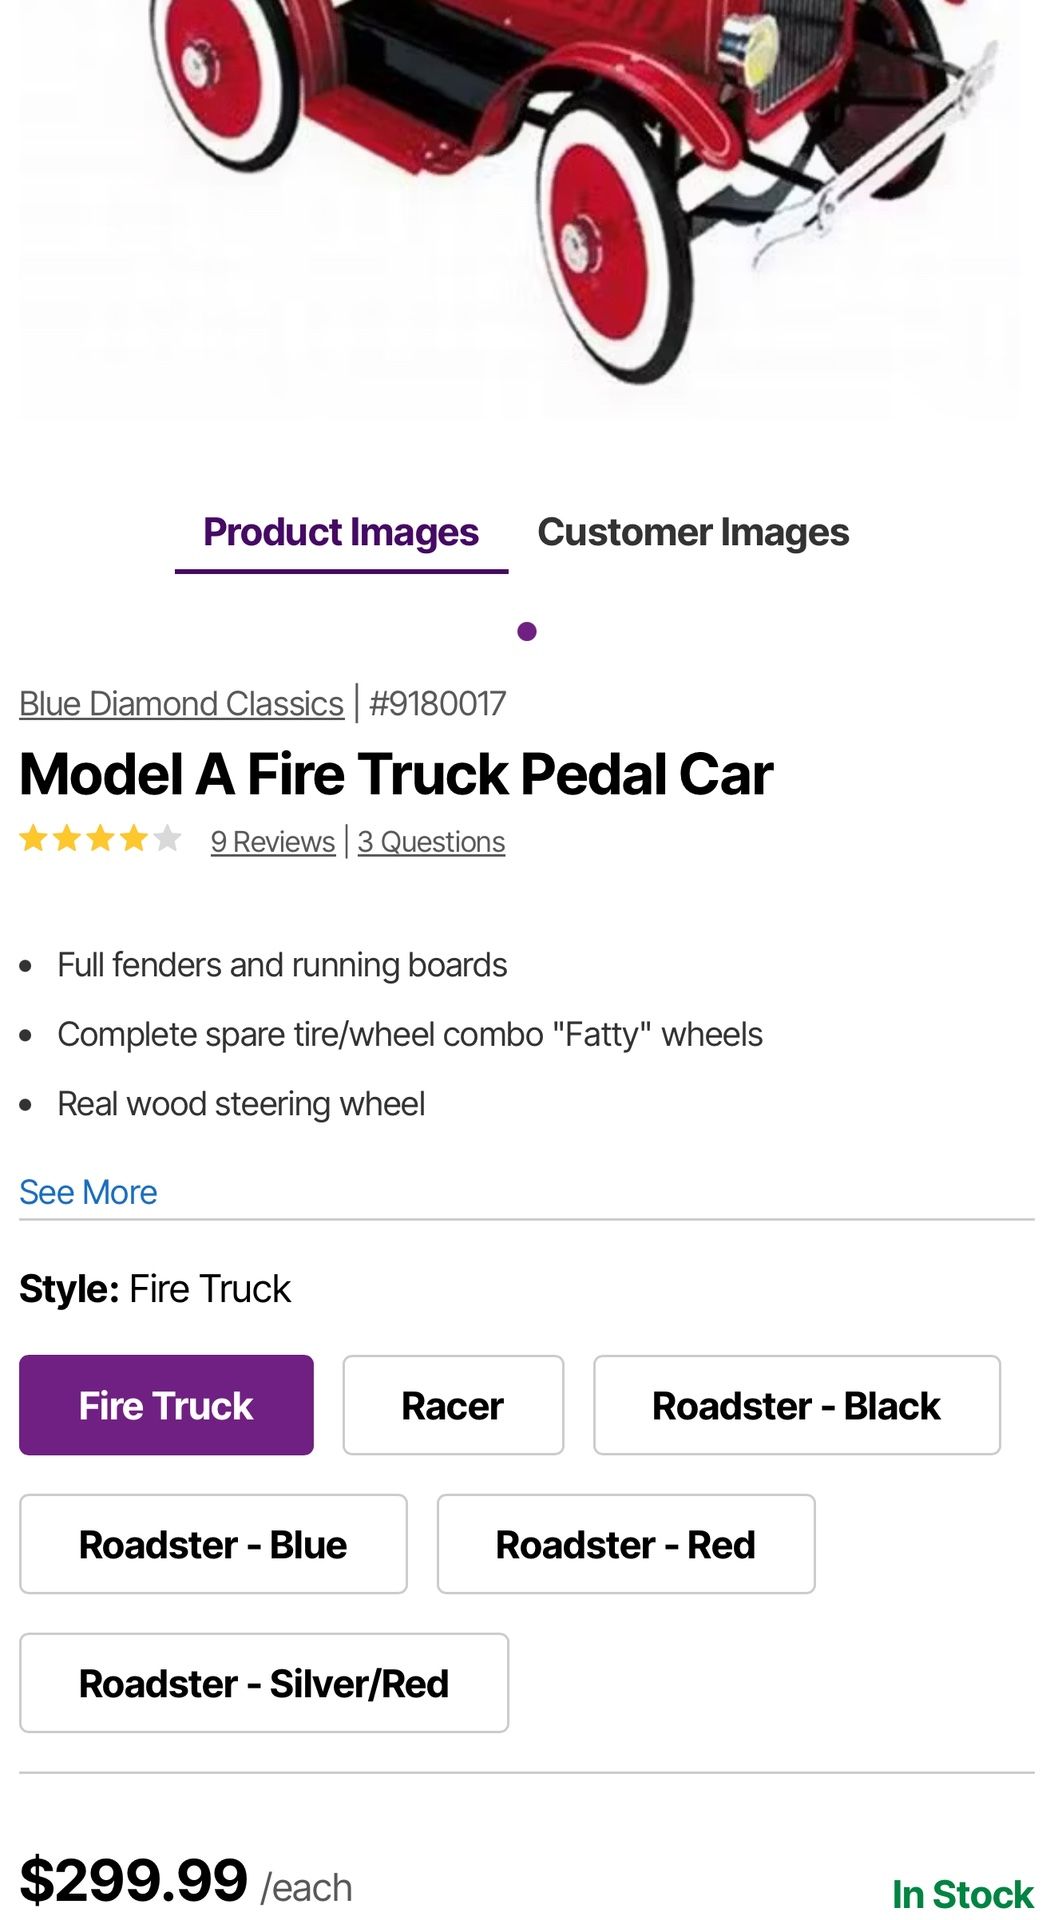Screen dimensions: 1054x1920
Task: Pick the Roadster - Blue style
Action: pyautogui.click(x=213, y=1544)
